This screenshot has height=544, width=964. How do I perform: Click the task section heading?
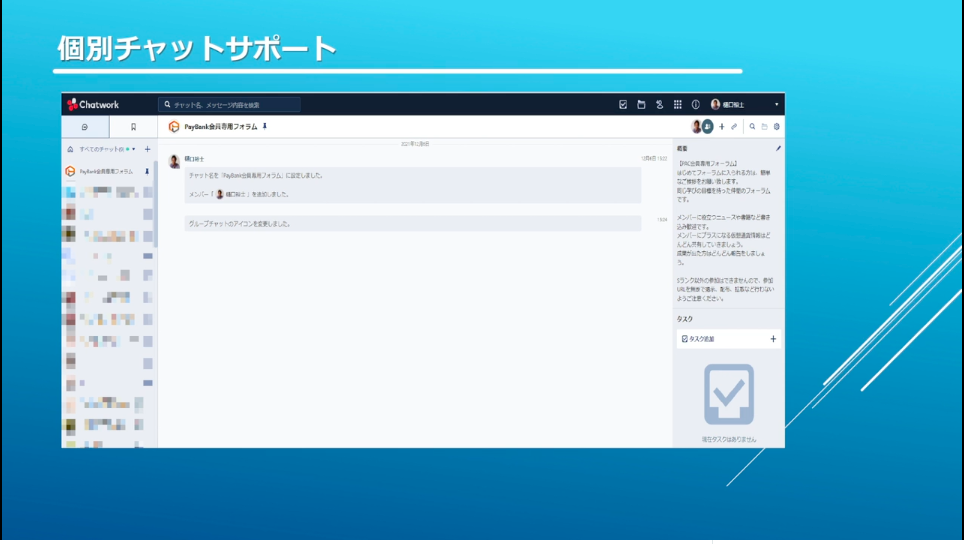pyautogui.click(x=684, y=319)
